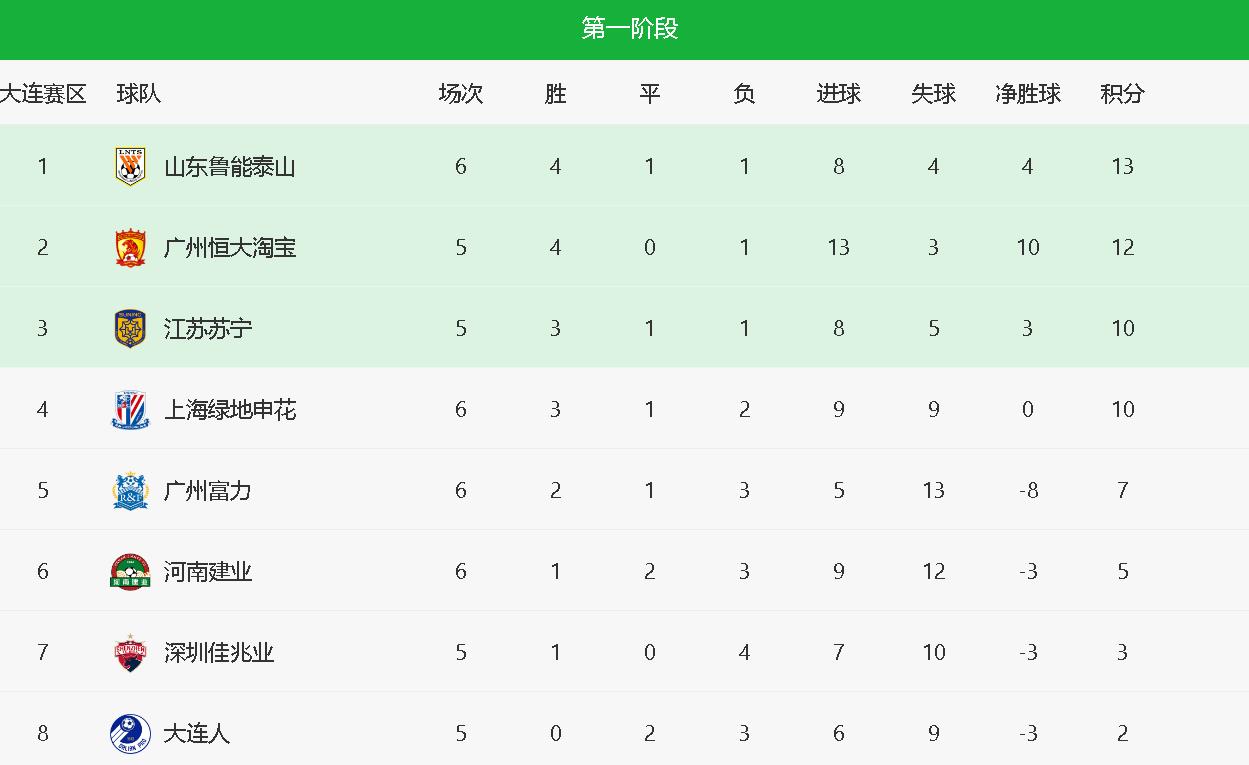Click the 进球 goals scored column header
Image resolution: width=1249 pixels, height=765 pixels.
[838, 94]
